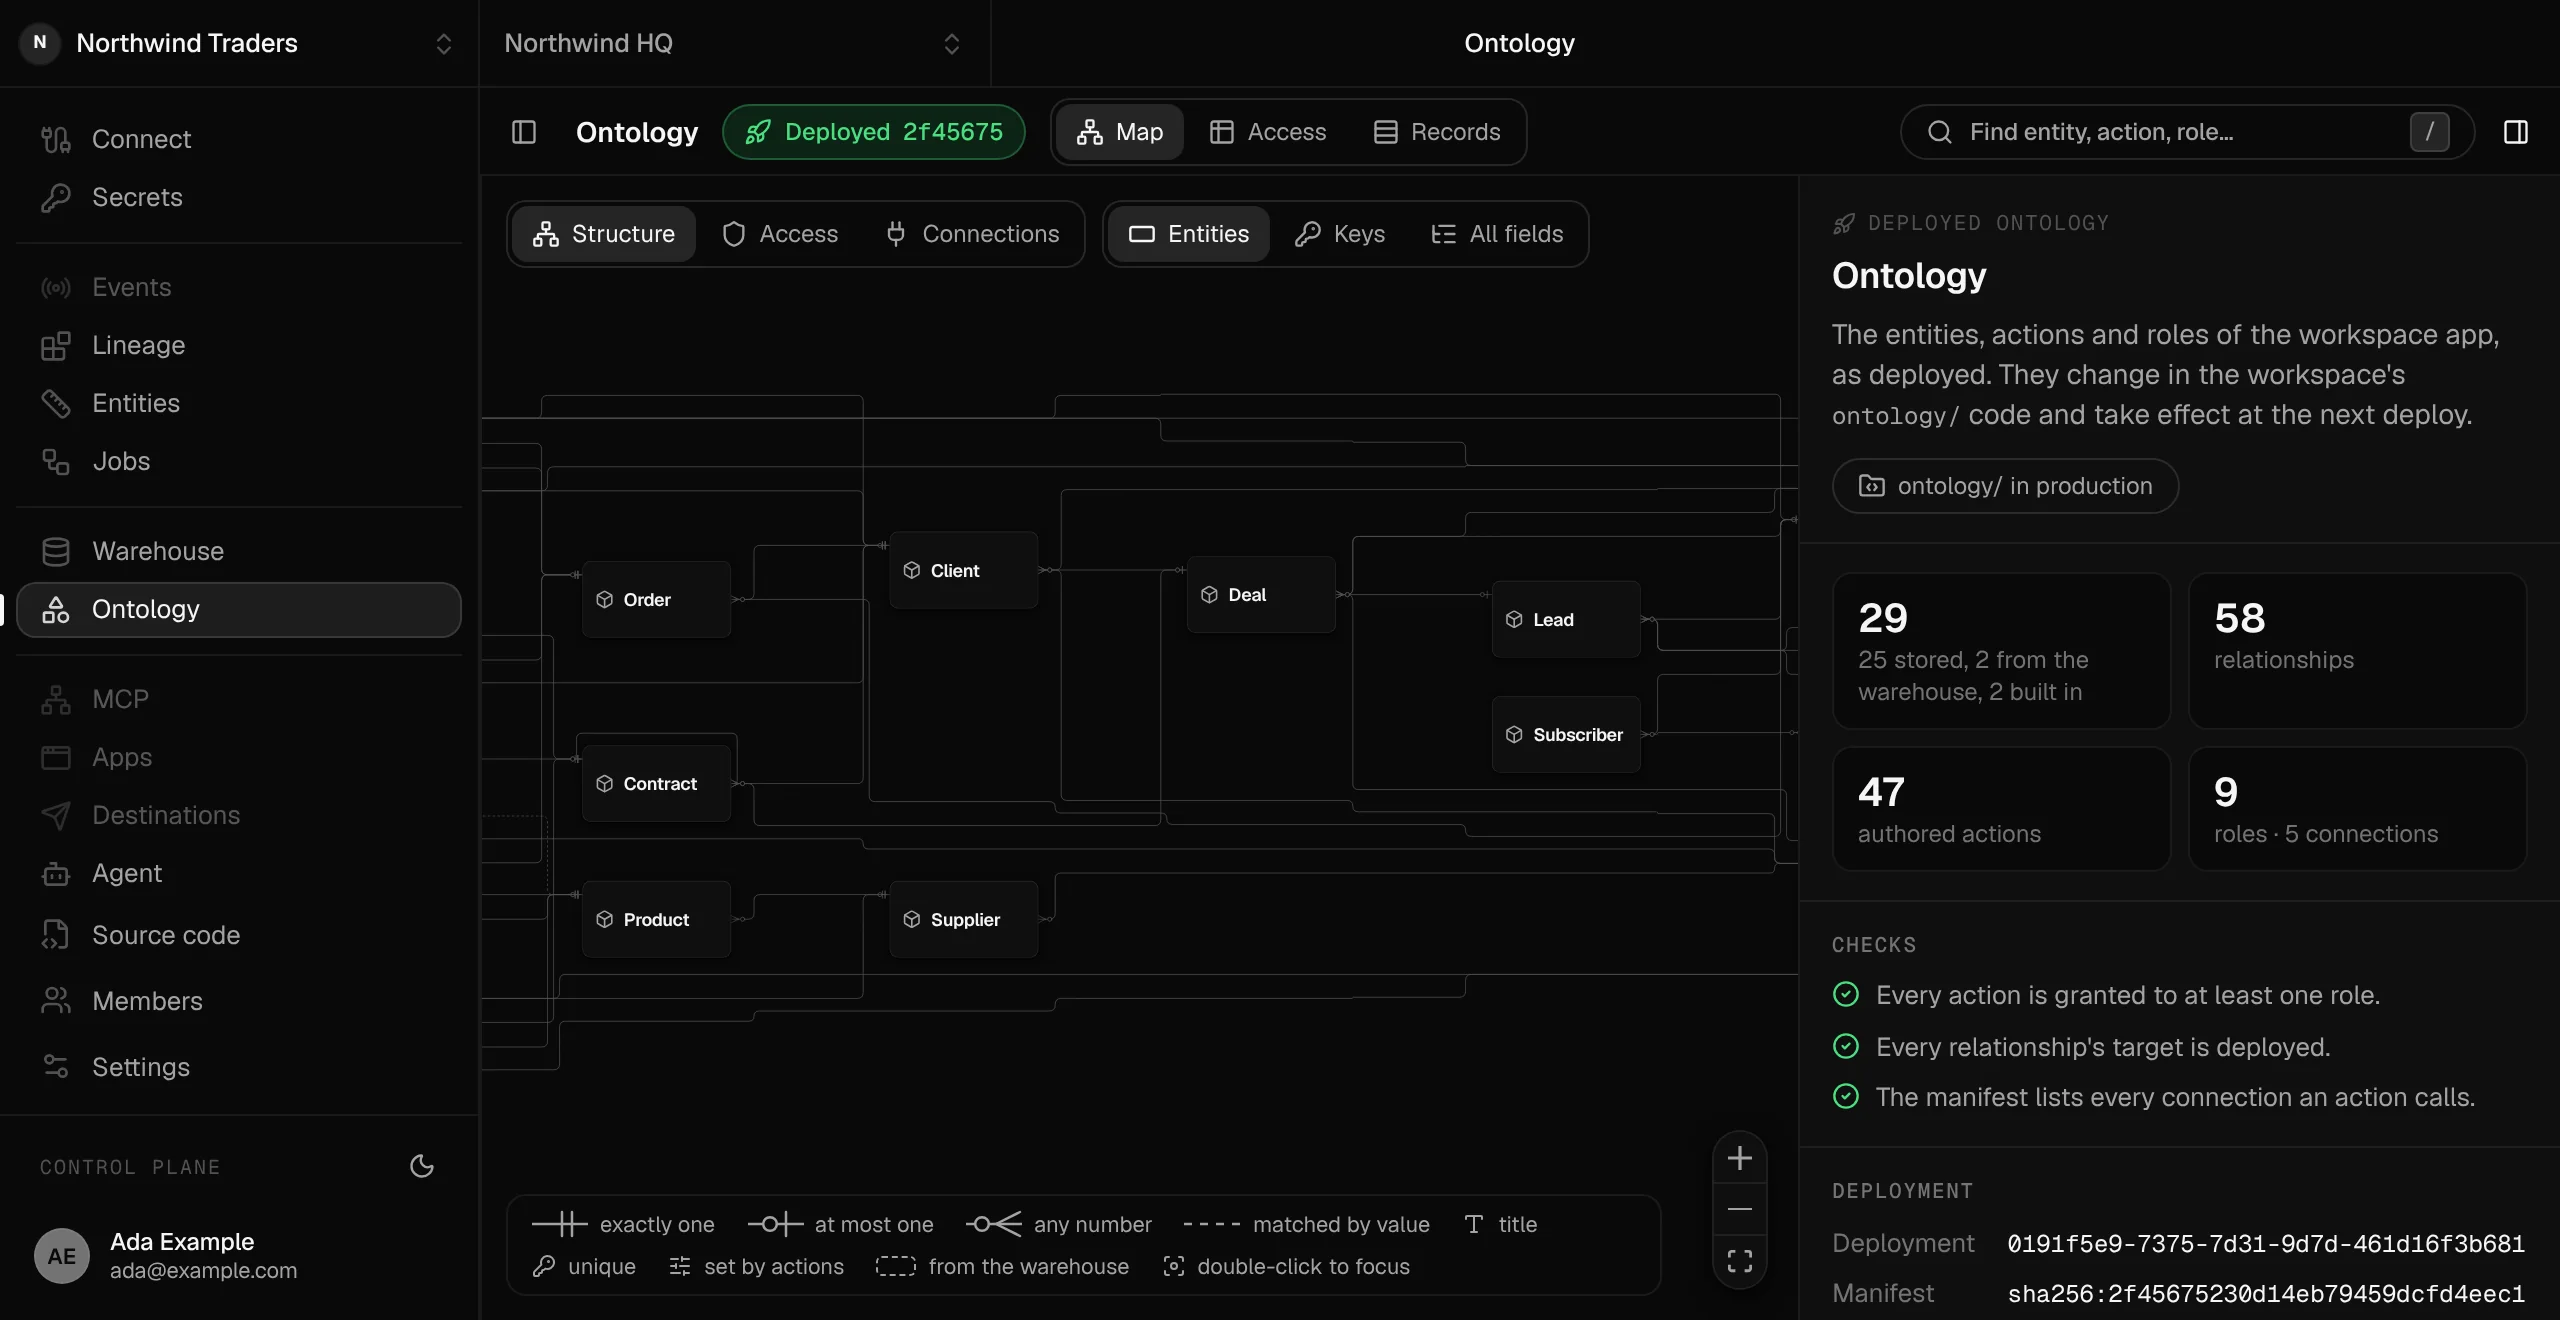Open ontology/ in production link
2560x1320 pixels.
coord(2005,486)
